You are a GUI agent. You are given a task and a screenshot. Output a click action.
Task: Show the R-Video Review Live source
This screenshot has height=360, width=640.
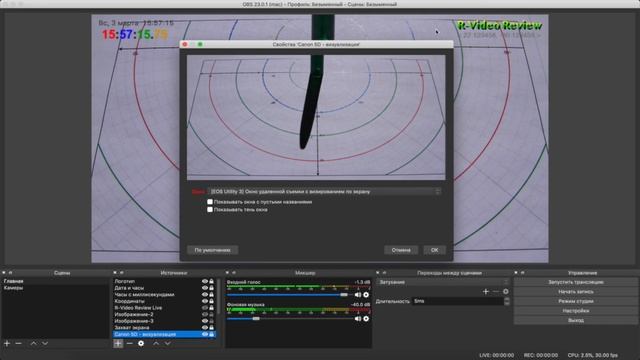205,308
